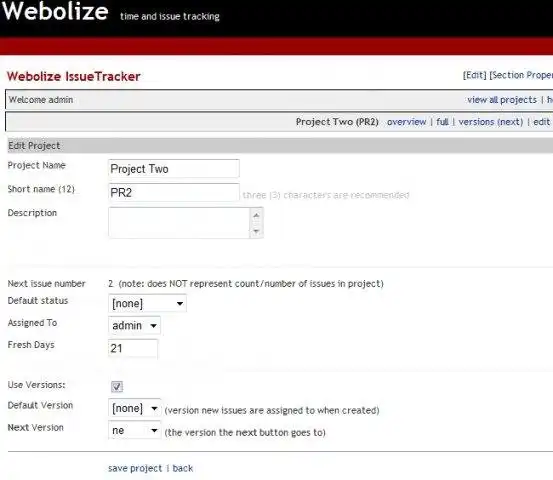Click the 'version new issues are assigned' hint
Screen dimensions: 553x480
[x=272, y=411]
